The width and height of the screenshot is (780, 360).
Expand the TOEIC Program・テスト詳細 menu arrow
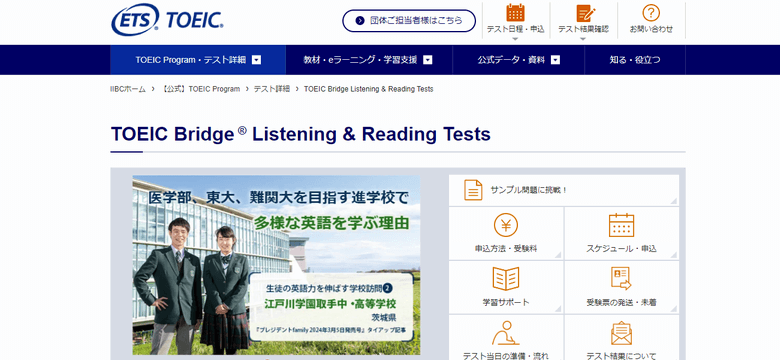(256, 60)
